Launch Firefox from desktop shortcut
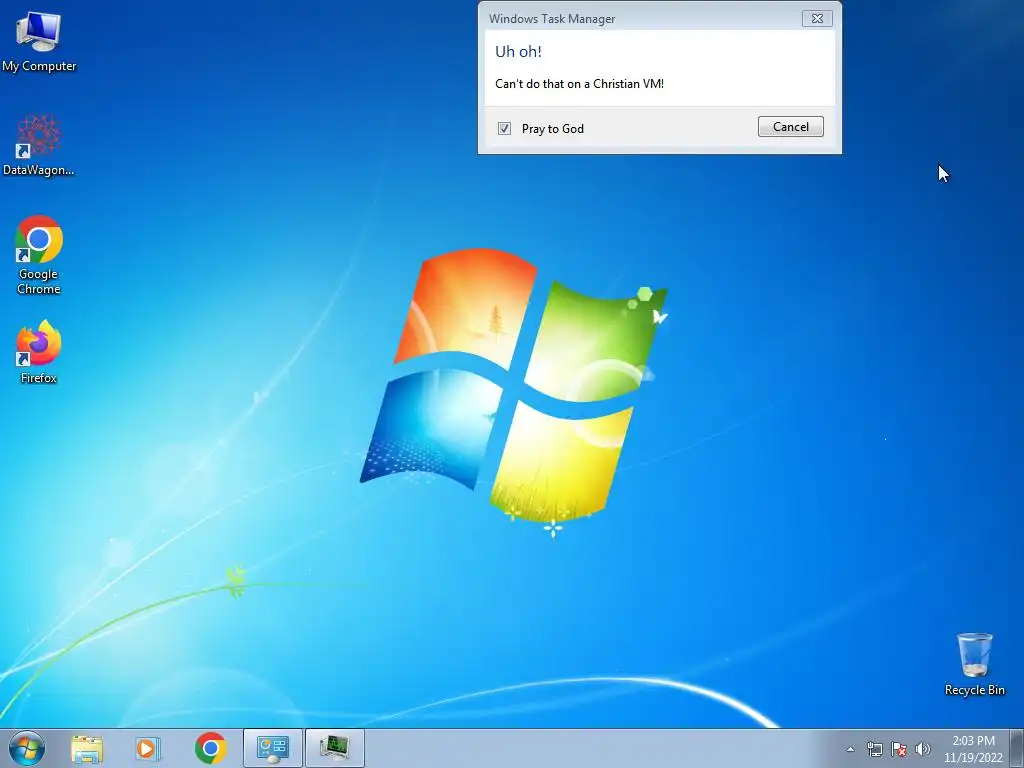 click(39, 351)
